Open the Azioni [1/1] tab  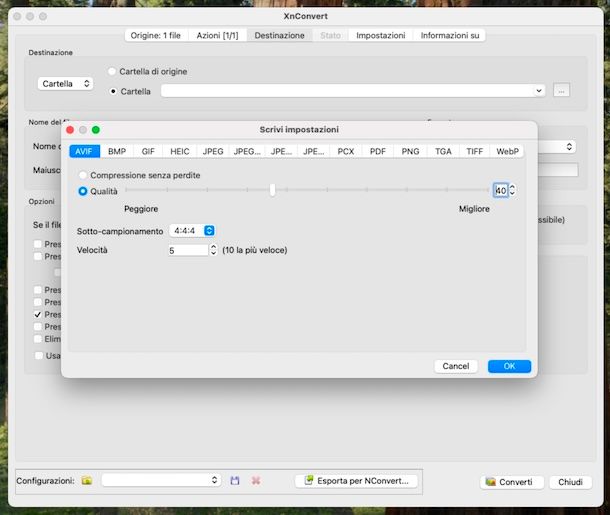[217, 35]
